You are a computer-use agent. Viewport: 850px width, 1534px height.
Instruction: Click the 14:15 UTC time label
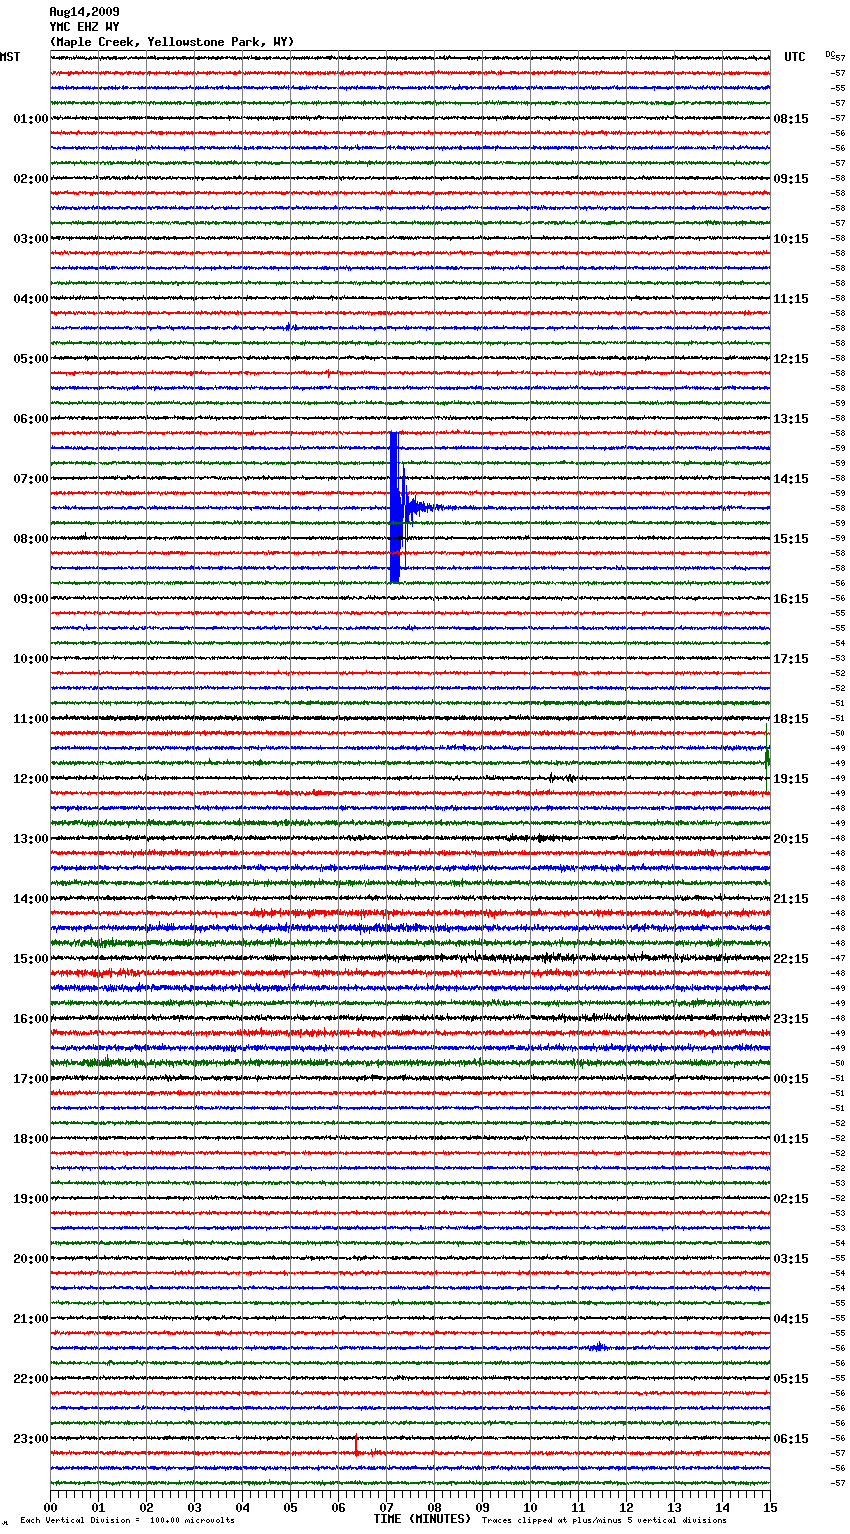tap(791, 479)
